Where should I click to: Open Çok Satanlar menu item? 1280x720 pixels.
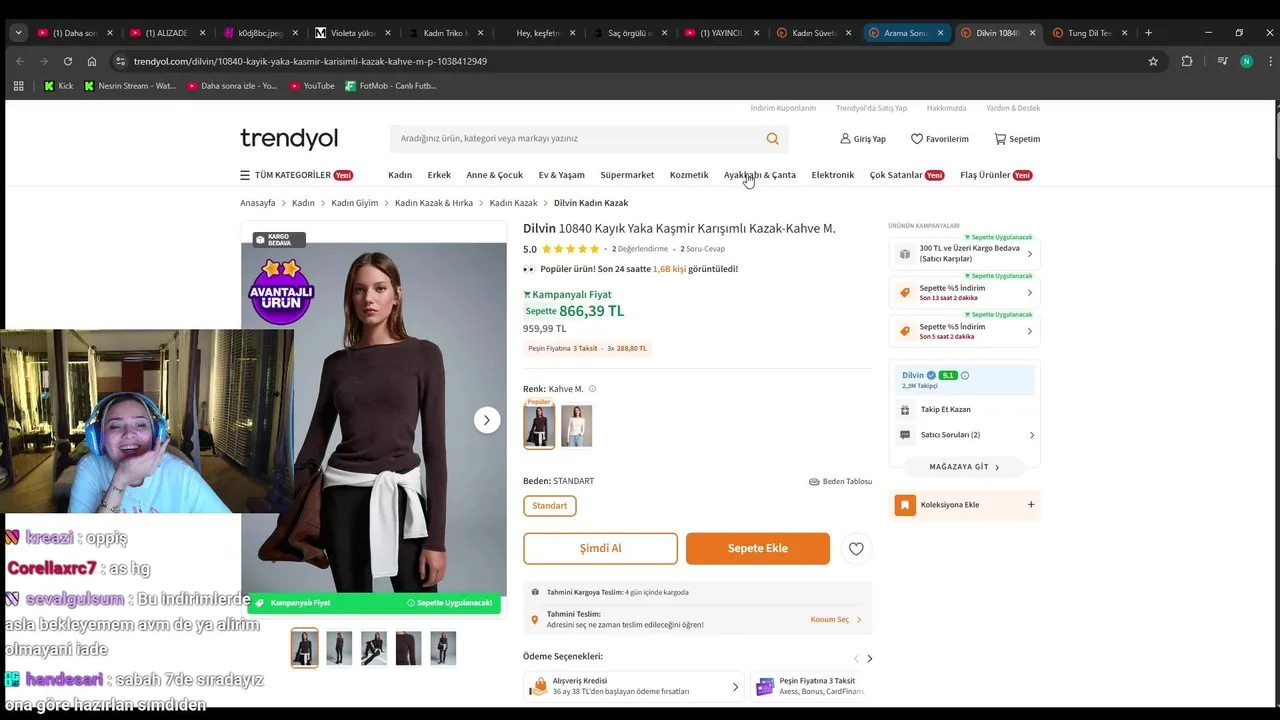907,175
